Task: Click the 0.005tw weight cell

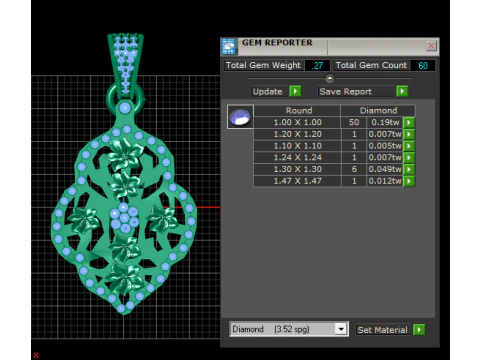Action: 385,146
